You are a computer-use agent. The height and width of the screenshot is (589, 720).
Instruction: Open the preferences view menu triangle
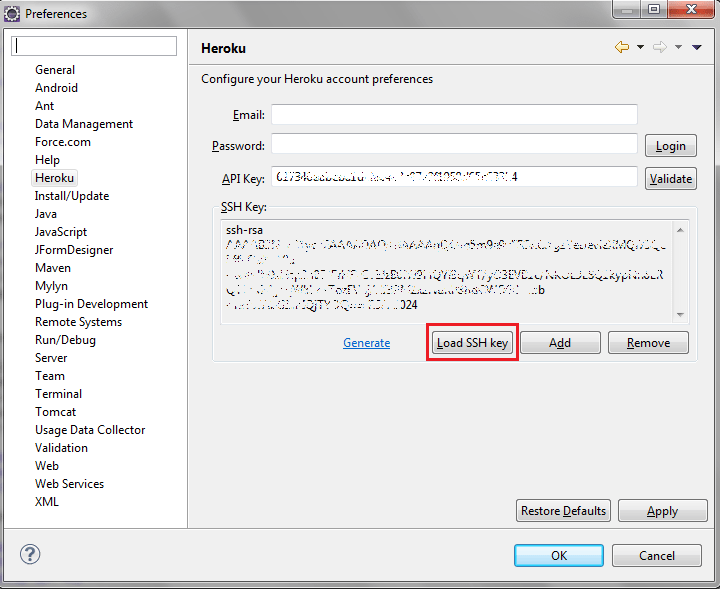click(697, 47)
